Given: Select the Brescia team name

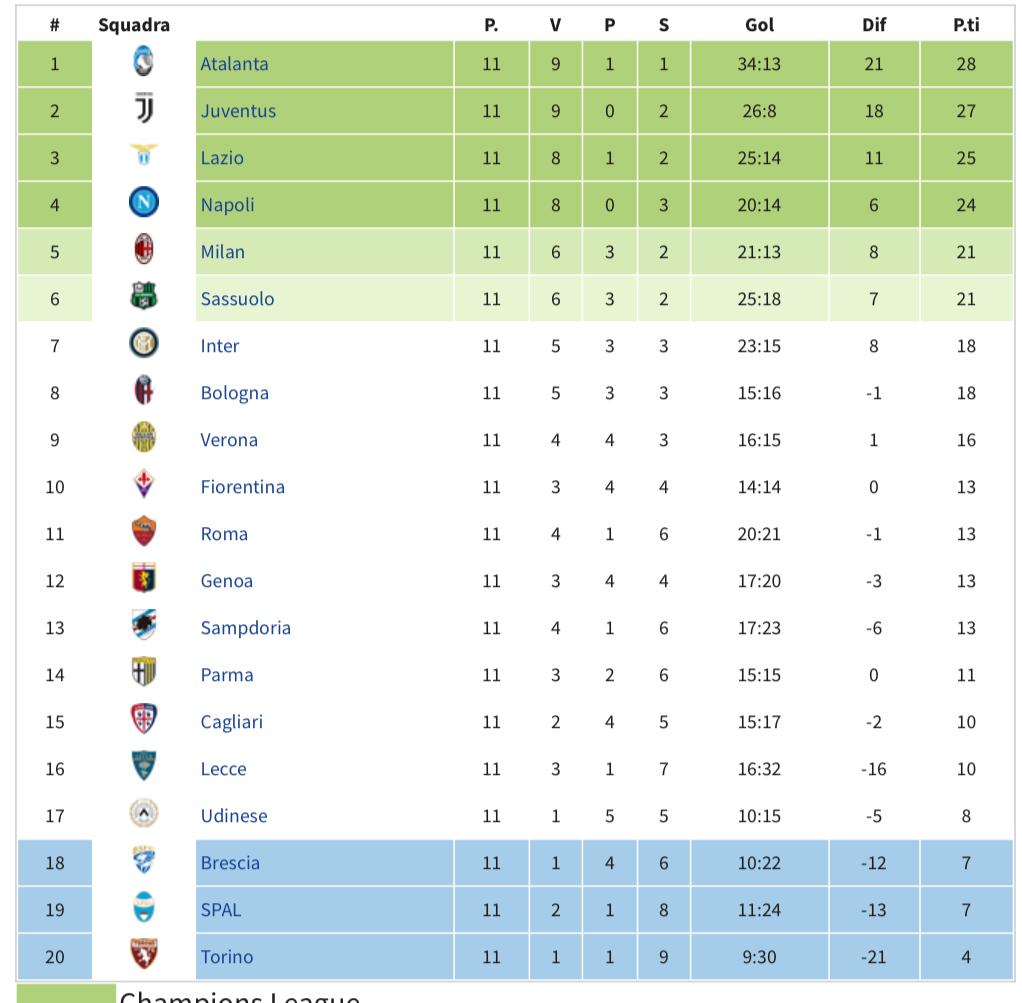Looking at the screenshot, I should (x=230, y=863).
